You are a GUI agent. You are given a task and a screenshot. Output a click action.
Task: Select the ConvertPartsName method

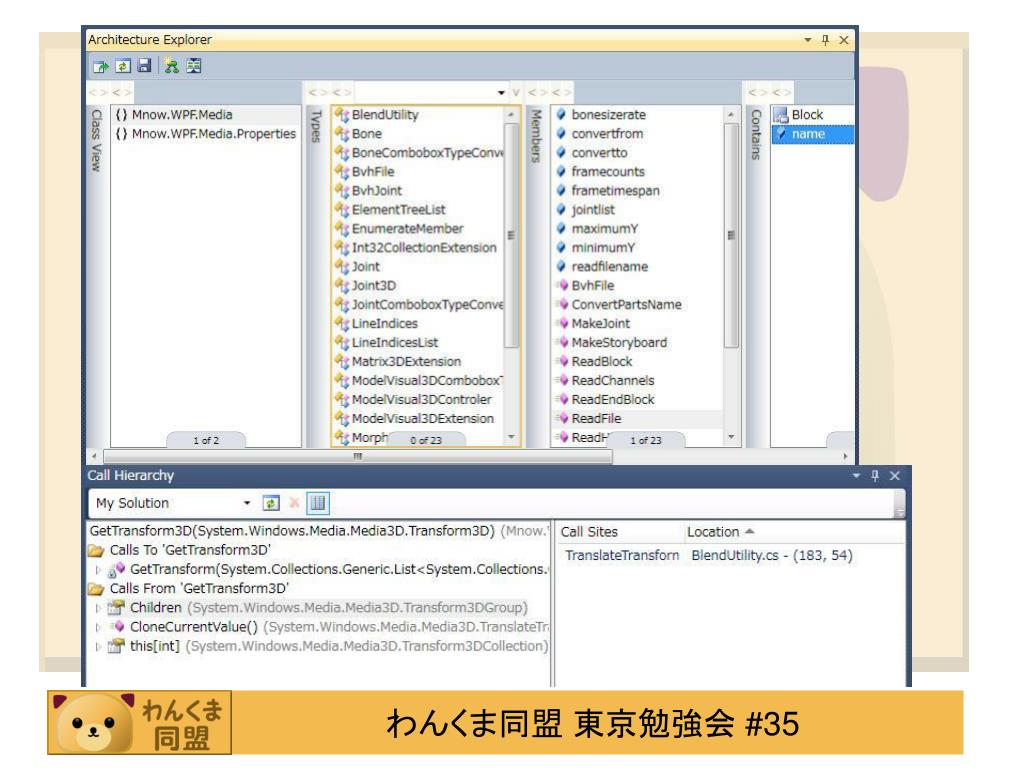coord(626,304)
